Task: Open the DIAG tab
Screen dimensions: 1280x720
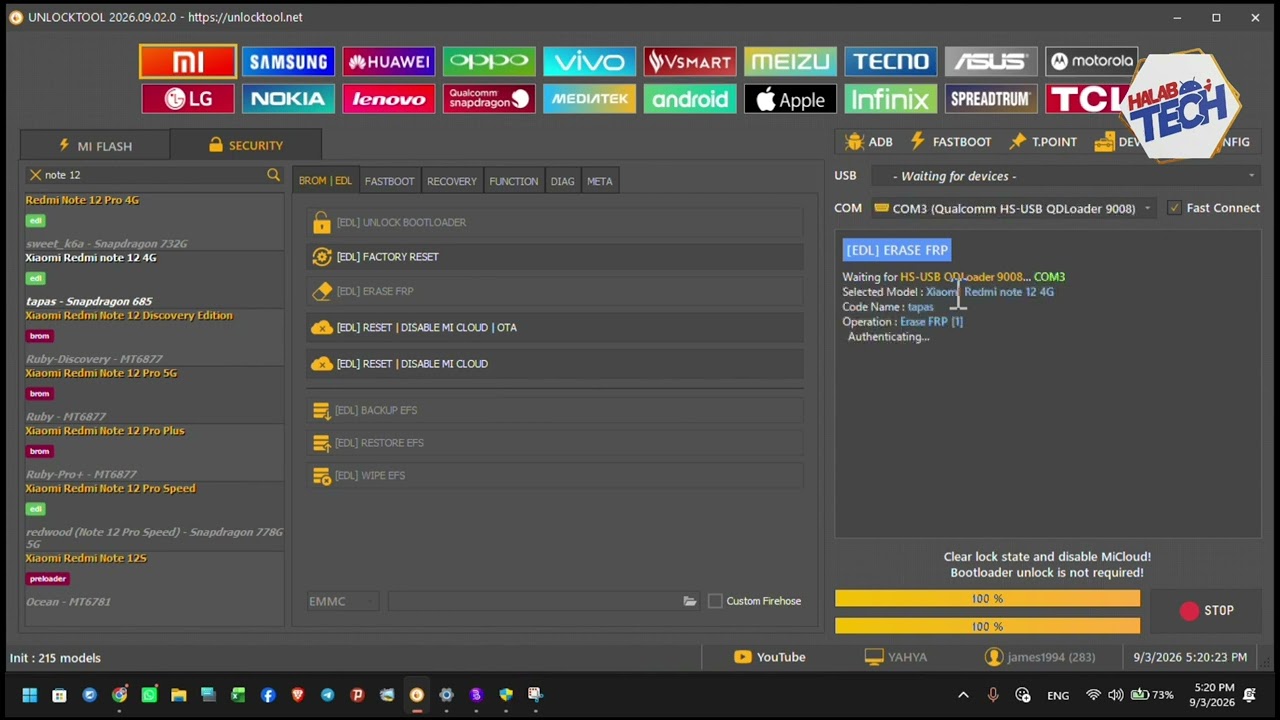Action: coord(562,181)
